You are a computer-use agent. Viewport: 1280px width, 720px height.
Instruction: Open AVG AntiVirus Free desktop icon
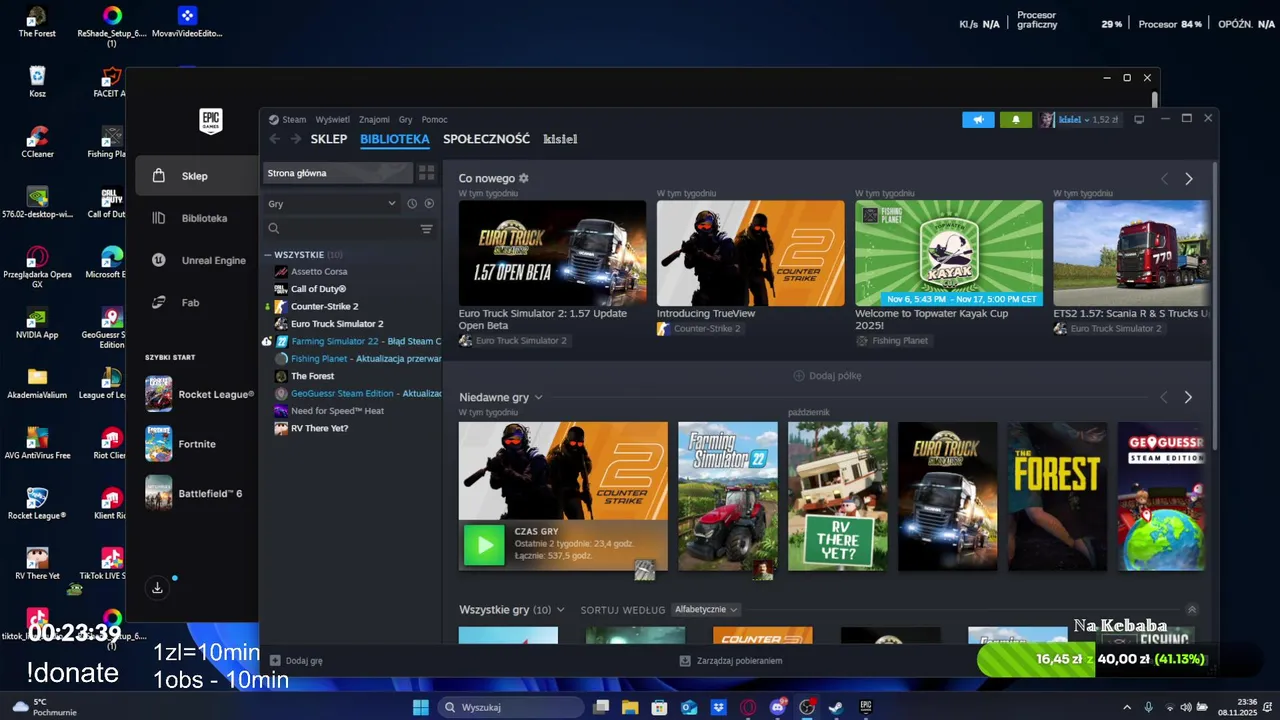coord(37,443)
